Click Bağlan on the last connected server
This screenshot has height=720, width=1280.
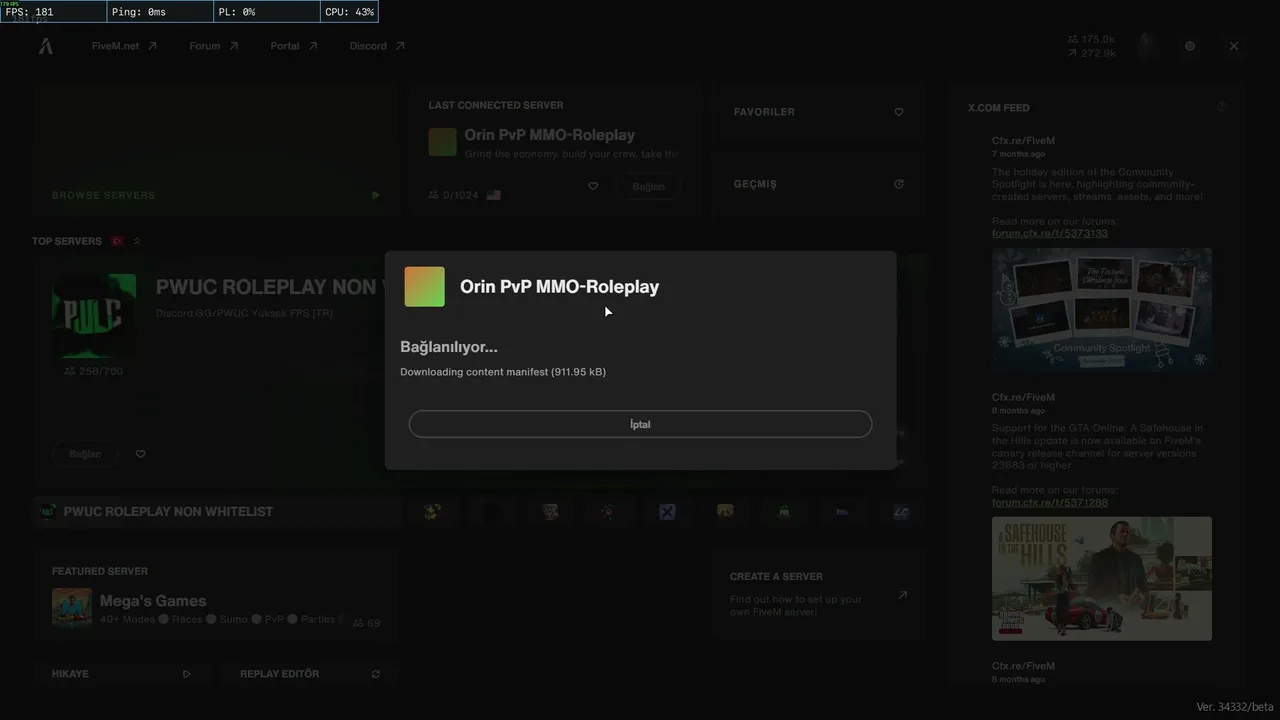pos(648,186)
